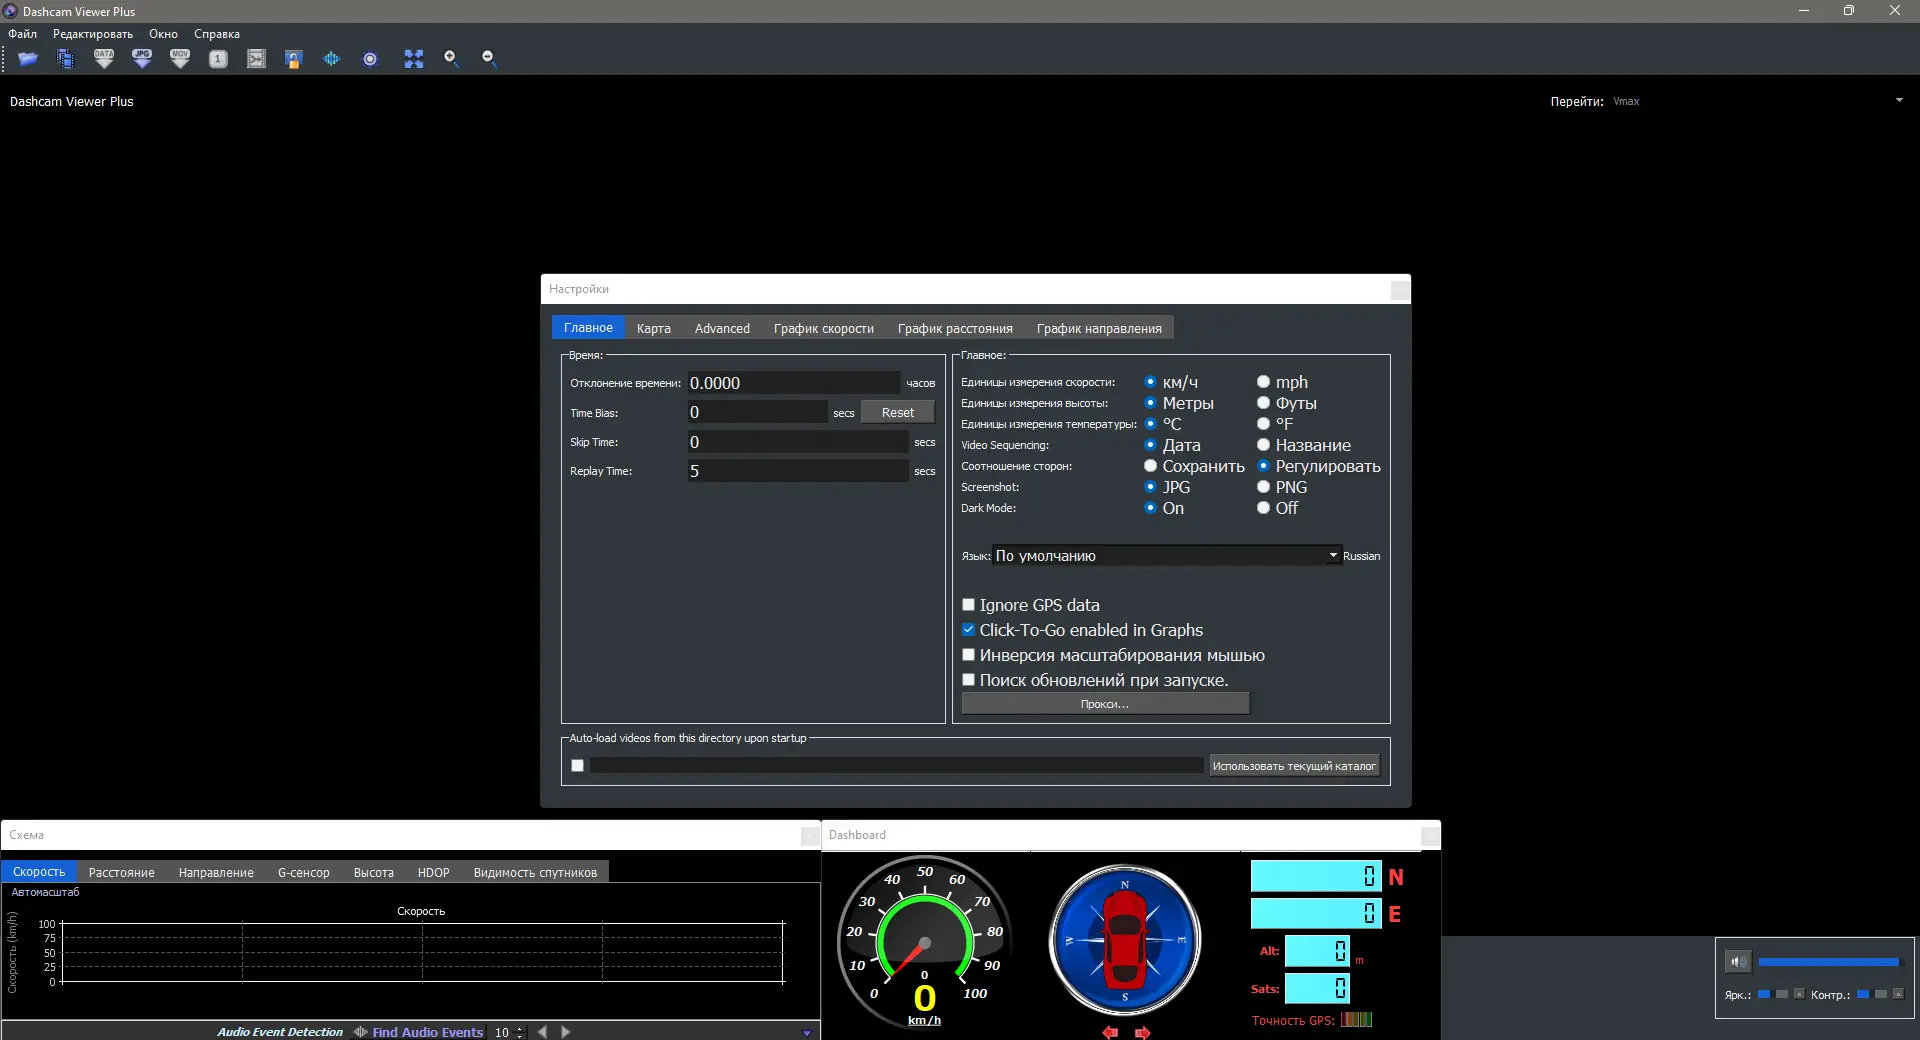
Task: Click the padlock toolbar icon
Action: coord(293,59)
